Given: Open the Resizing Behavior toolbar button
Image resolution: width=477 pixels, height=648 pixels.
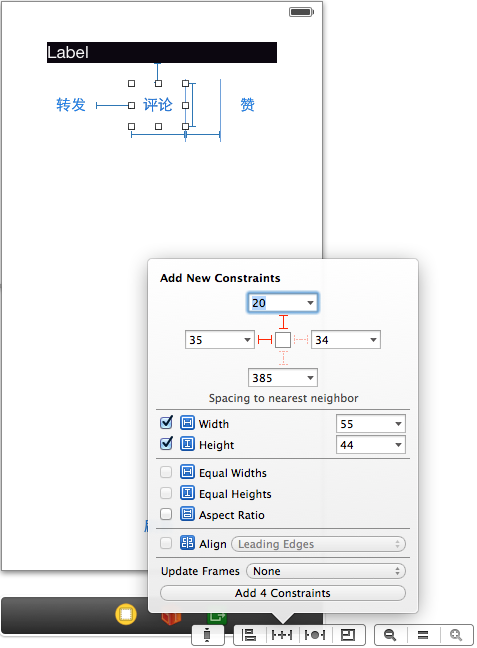Looking at the screenshot, I should (x=348, y=635).
